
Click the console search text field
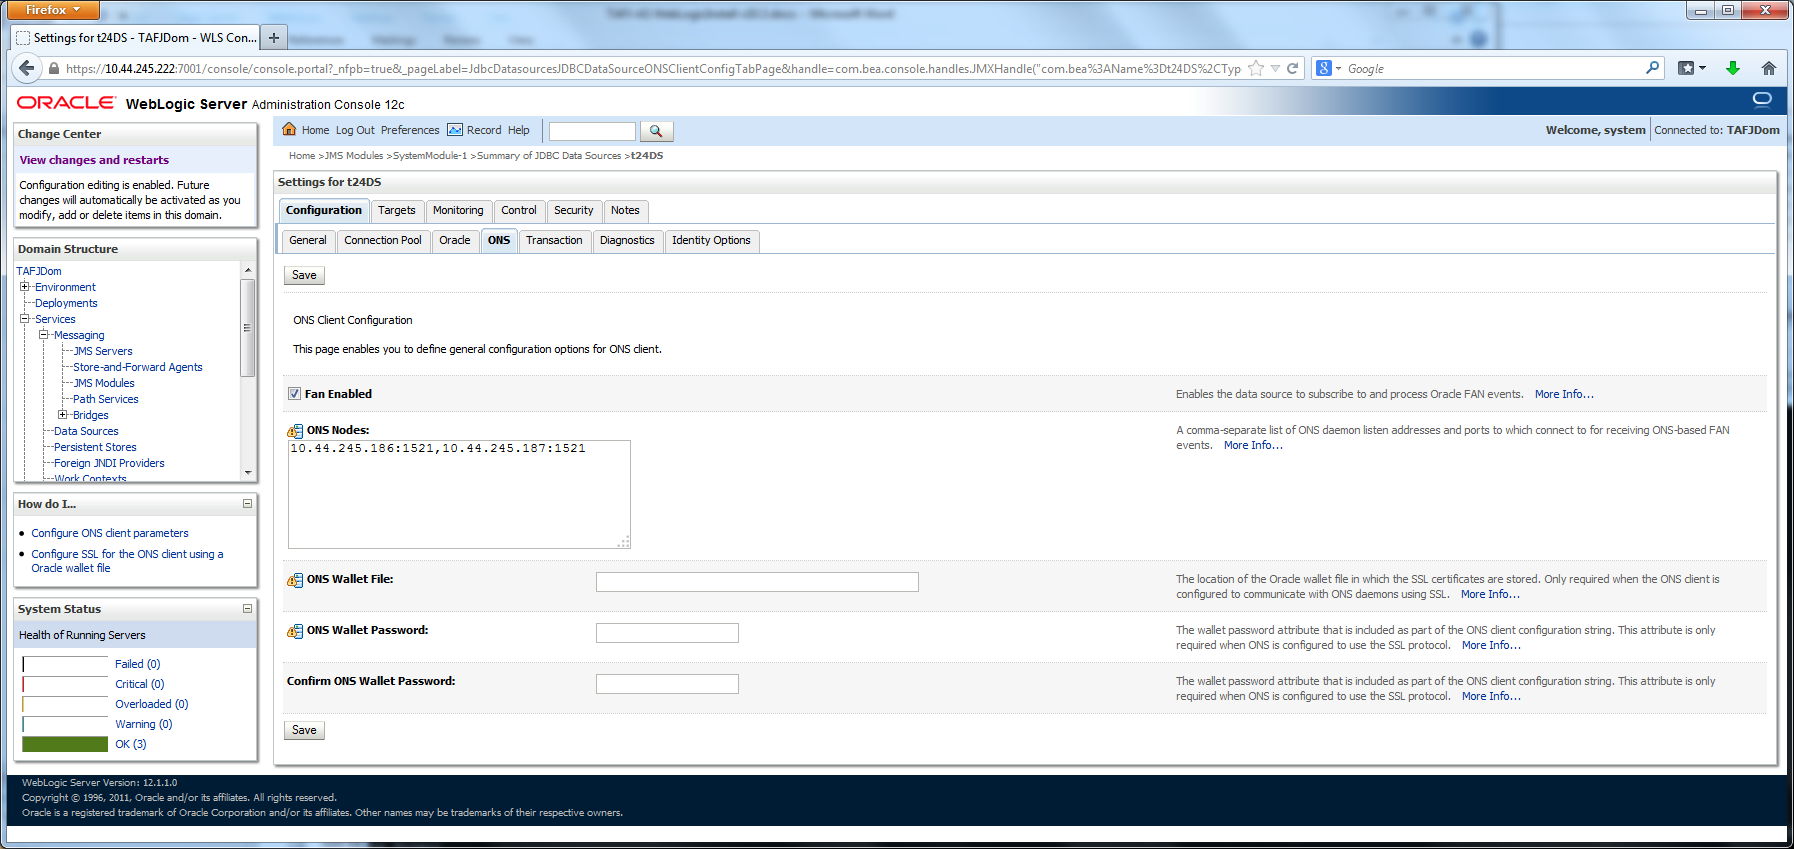click(x=592, y=131)
